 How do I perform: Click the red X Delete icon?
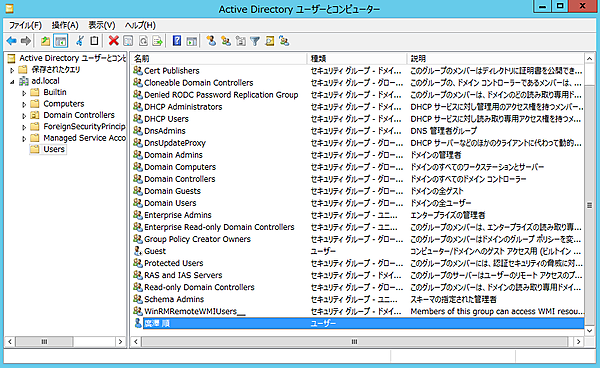(x=114, y=41)
